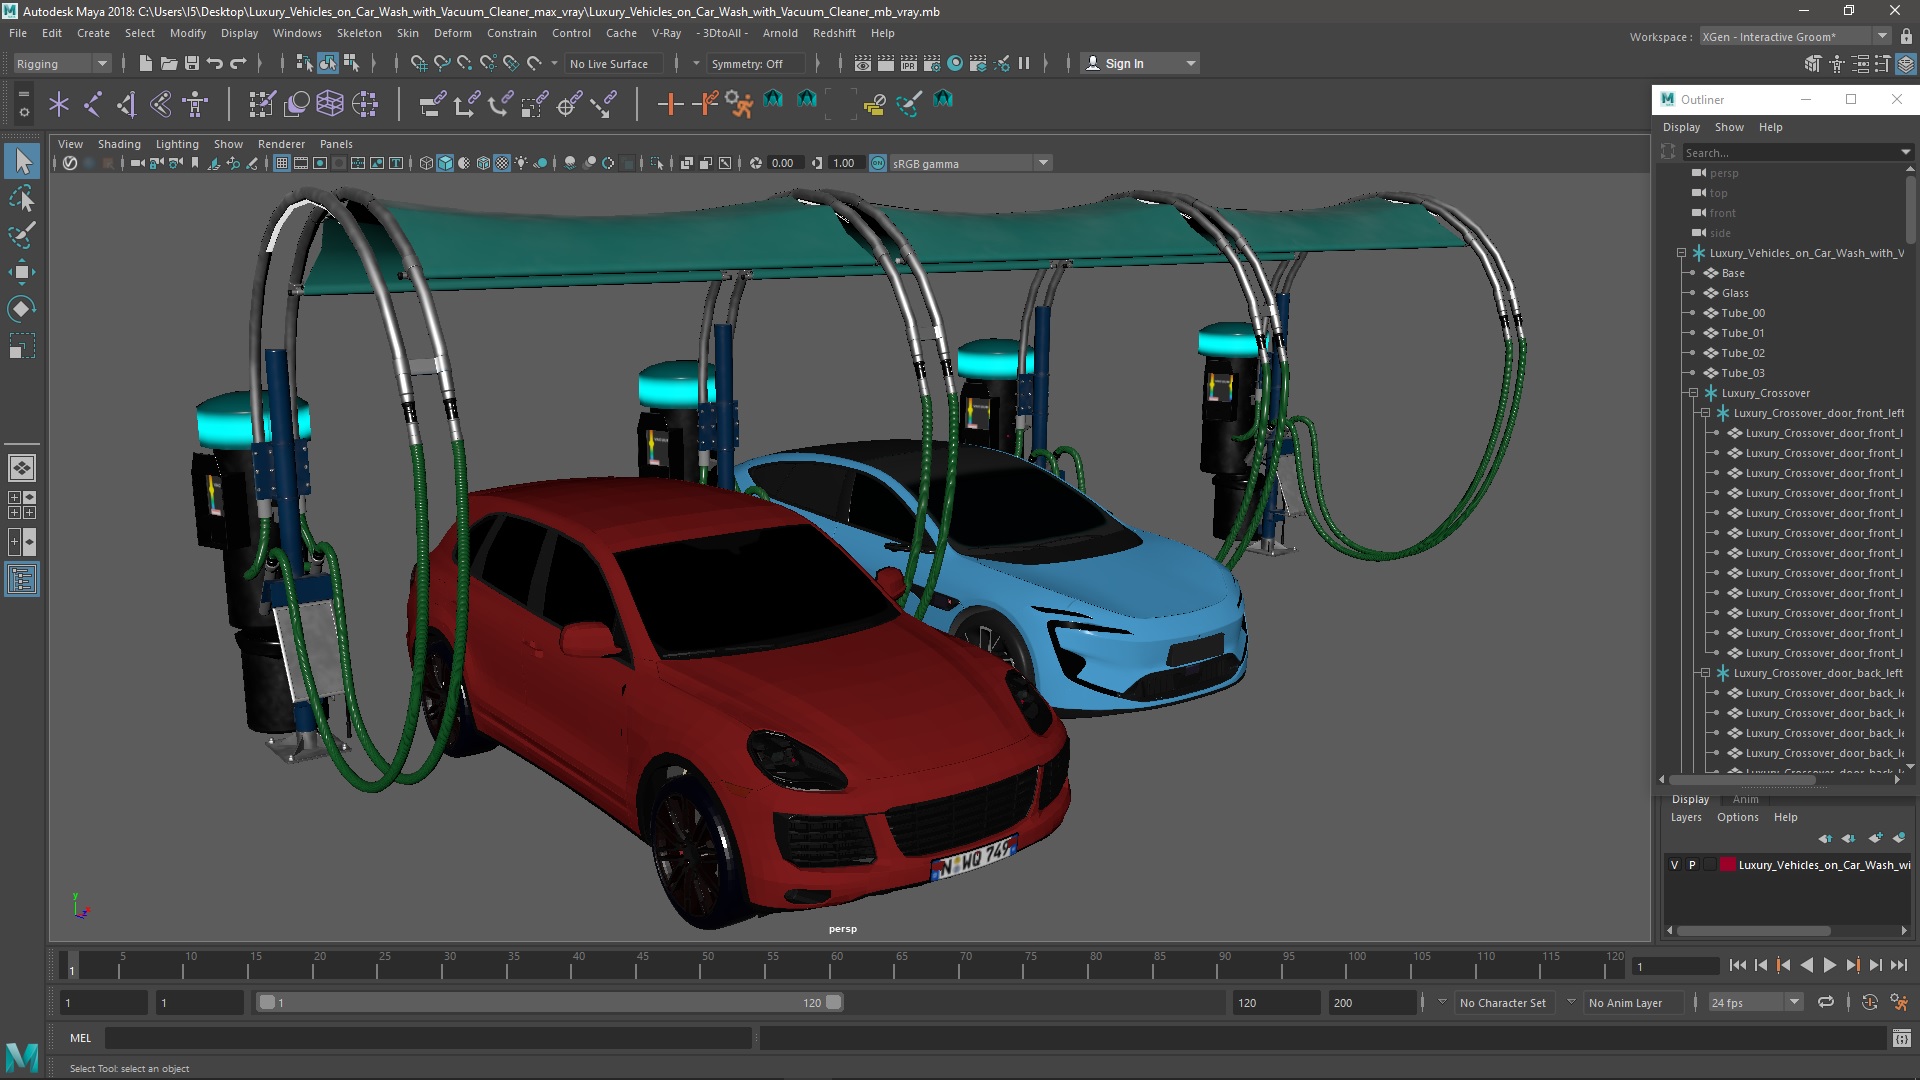
Task: Open the 24 fps frame rate dropdown
Action: tap(1755, 1002)
